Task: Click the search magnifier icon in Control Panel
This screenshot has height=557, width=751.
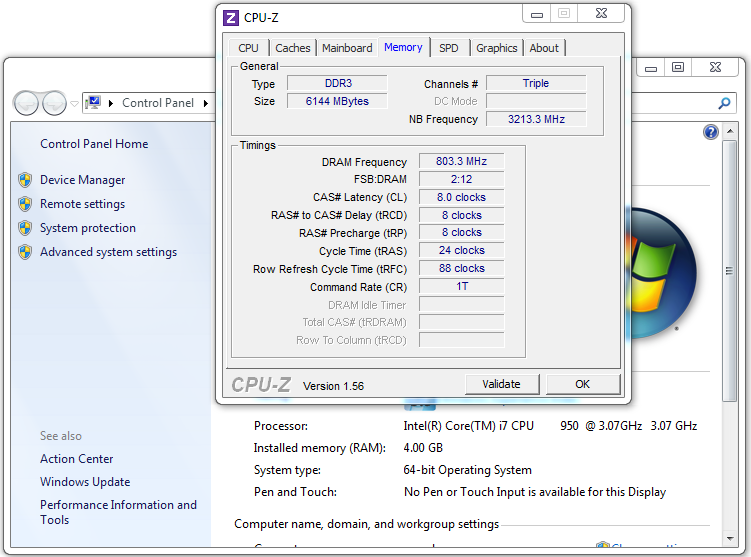Action: [725, 103]
